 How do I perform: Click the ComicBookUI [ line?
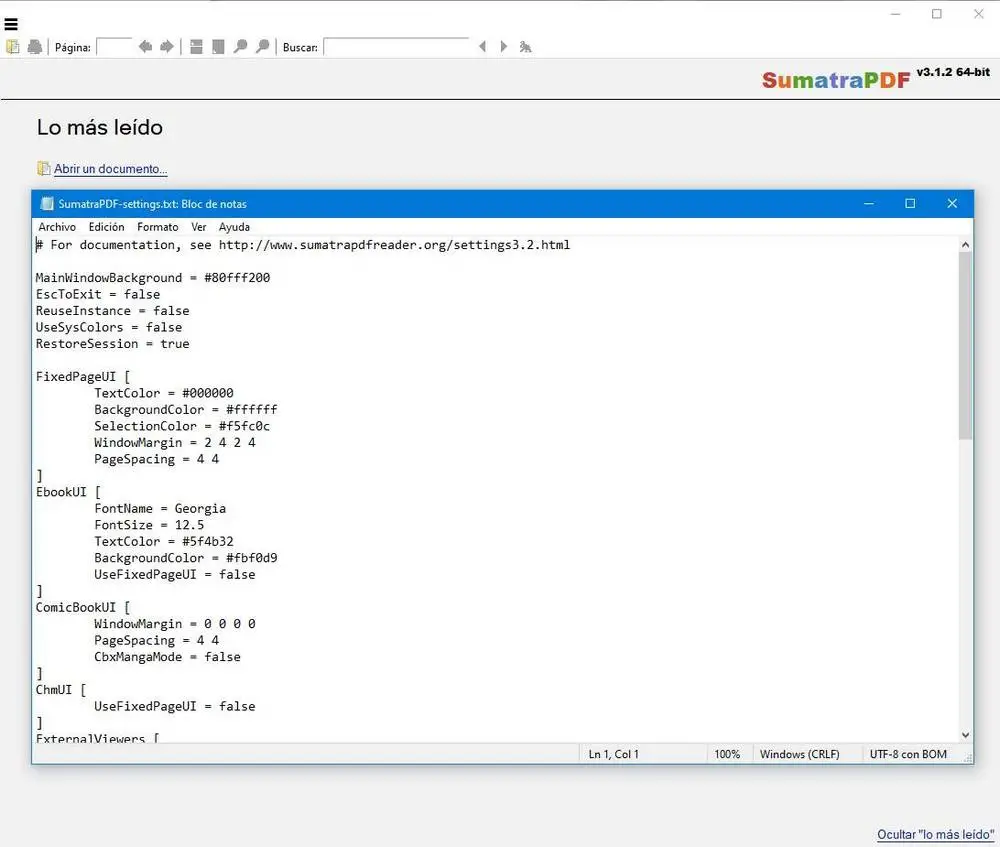point(83,608)
